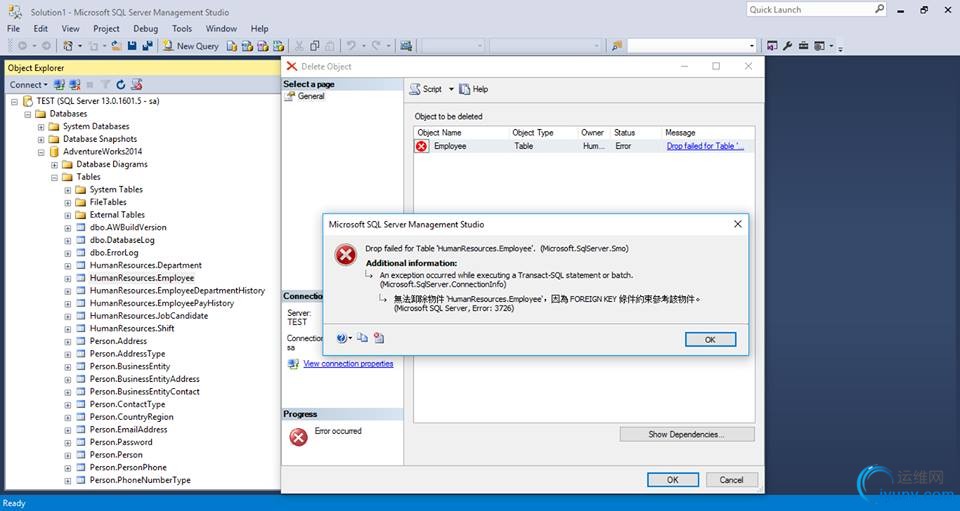Click OK in Delete Object dialog
Image resolution: width=960 pixels, height=511 pixels.
click(672, 480)
